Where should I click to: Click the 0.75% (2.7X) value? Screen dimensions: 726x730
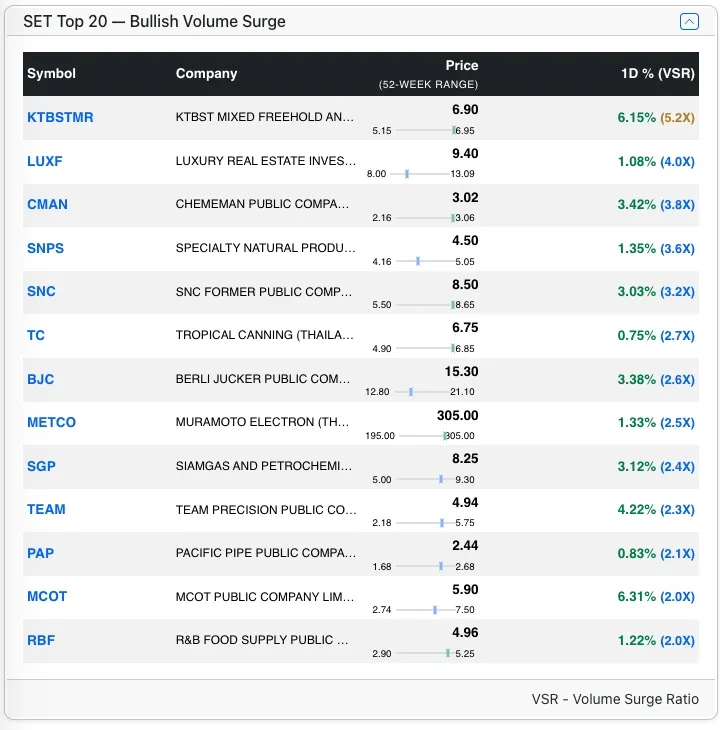[x=656, y=336]
